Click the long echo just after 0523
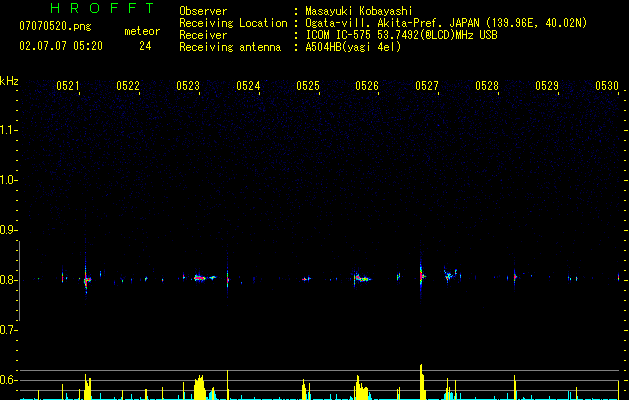 [203, 278]
